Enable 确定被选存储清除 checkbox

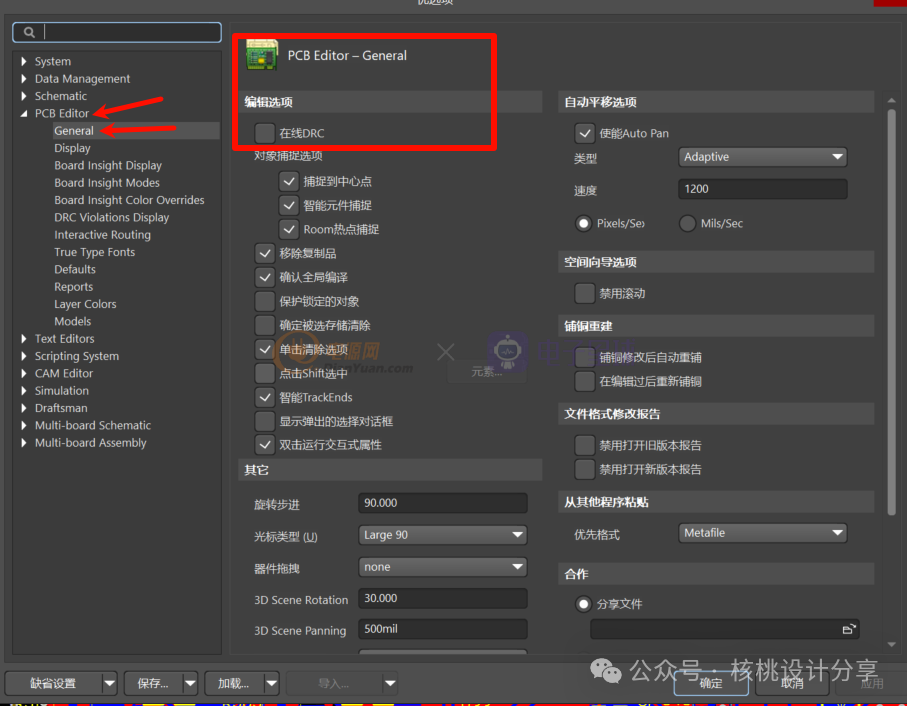pos(264,326)
